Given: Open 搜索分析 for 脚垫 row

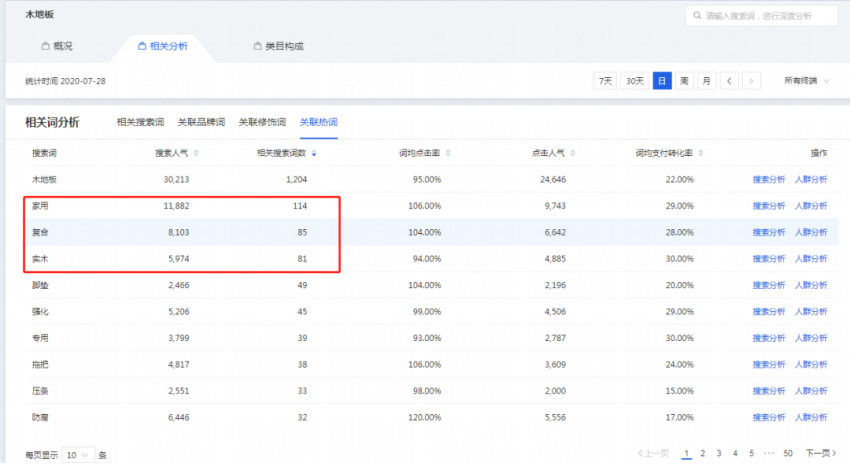Looking at the screenshot, I should [x=769, y=285].
